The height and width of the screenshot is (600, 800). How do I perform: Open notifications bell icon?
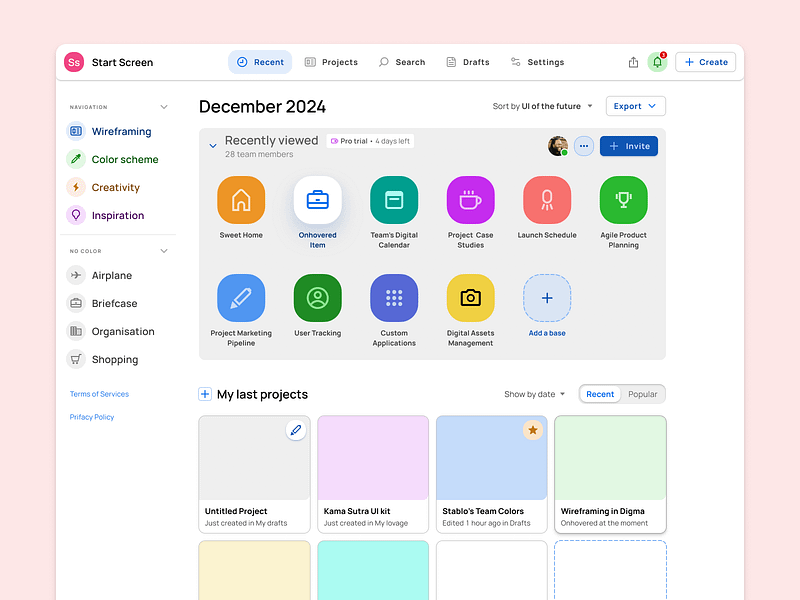pos(658,62)
